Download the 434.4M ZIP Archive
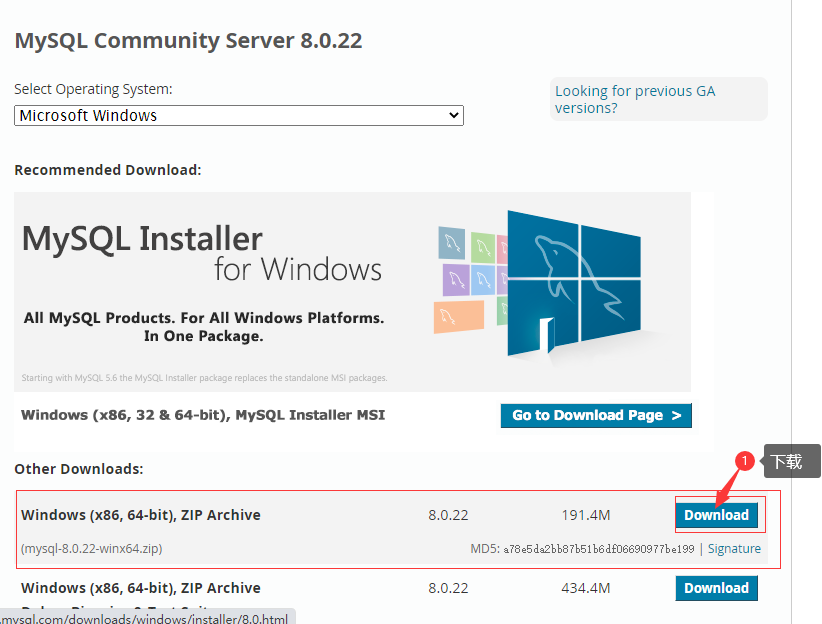The width and height of the screenshot is (822, 624). tap(716, 588)
